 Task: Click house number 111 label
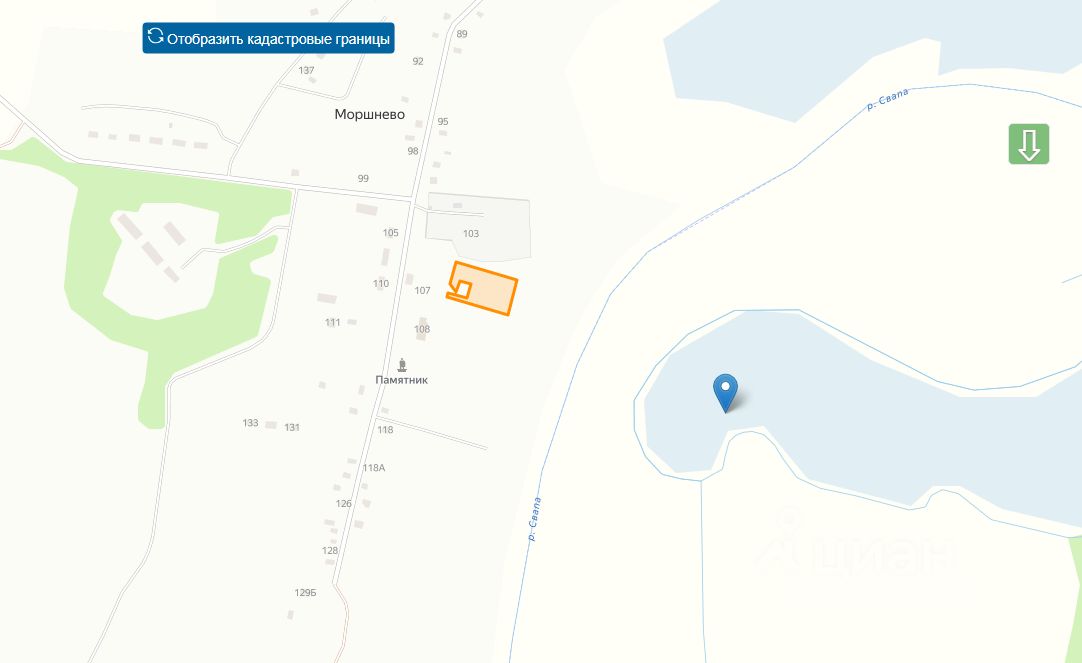333,322
